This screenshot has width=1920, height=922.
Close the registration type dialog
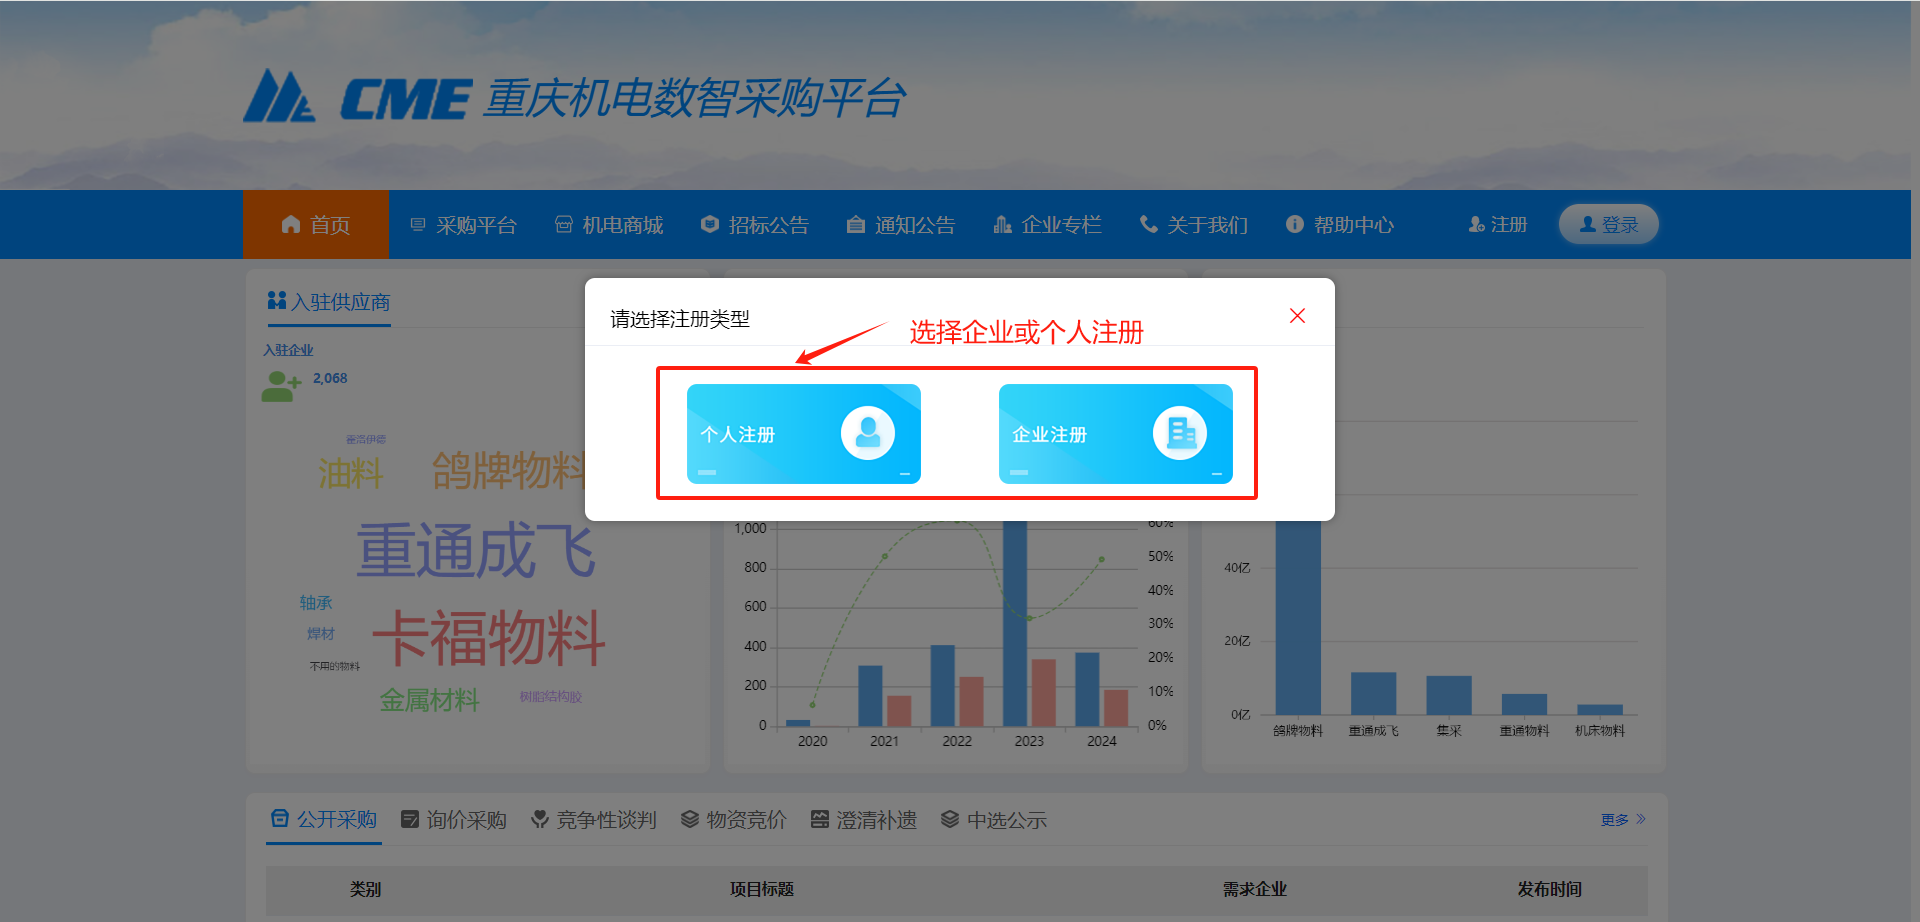pyautogui.click(x=1297, y=316)
